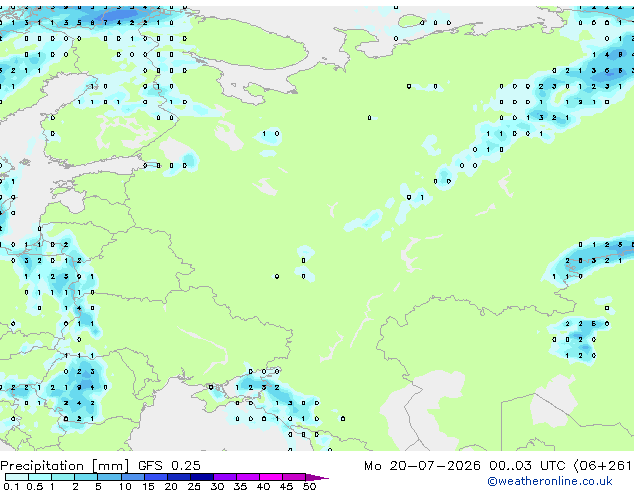Click the 'Precipitation [mm]' map title
This screenshot has height=490, width=634.
point(65,466)
